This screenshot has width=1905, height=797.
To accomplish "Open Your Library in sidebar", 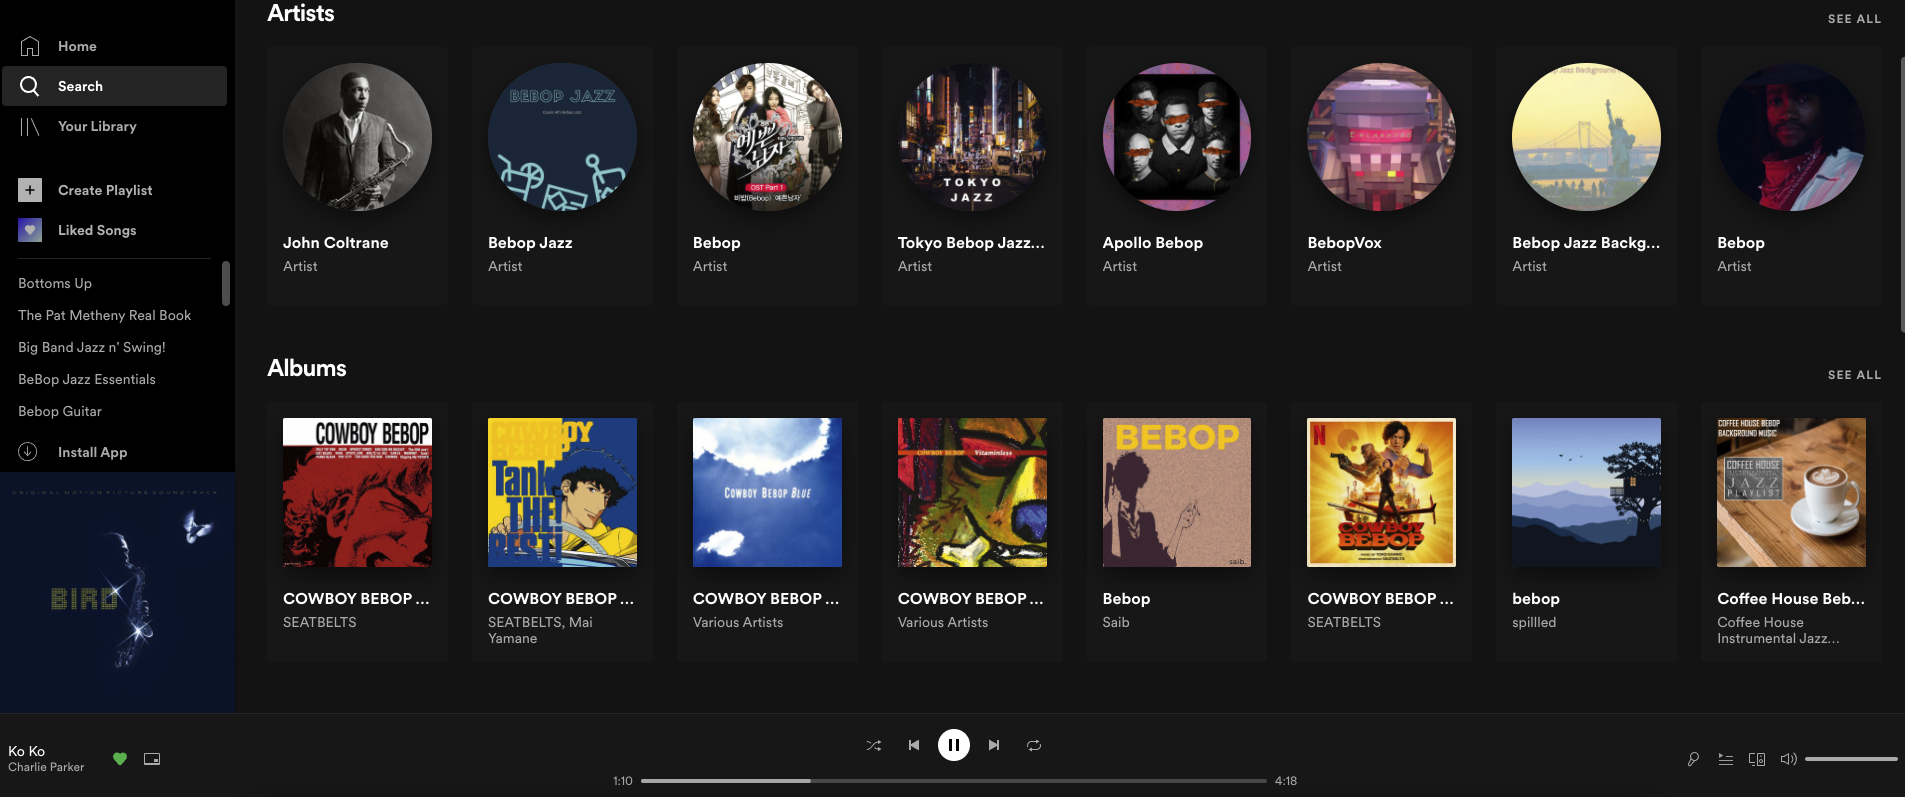I will point(97,126).
